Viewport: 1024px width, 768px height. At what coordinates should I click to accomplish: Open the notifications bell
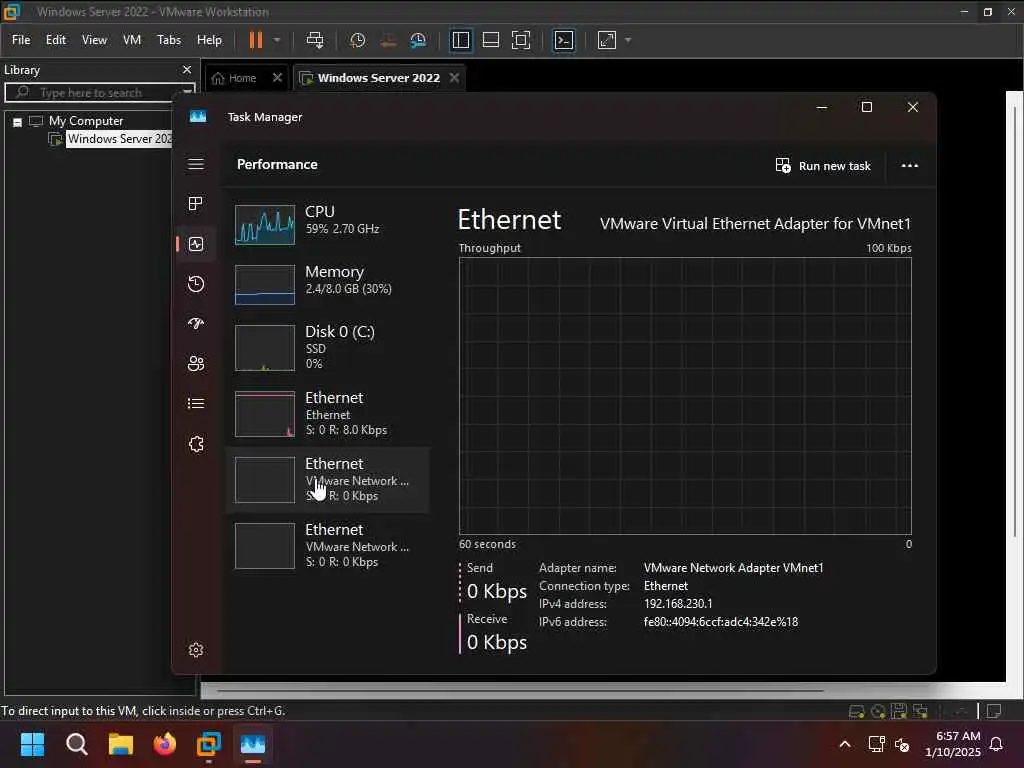[997, 744]
